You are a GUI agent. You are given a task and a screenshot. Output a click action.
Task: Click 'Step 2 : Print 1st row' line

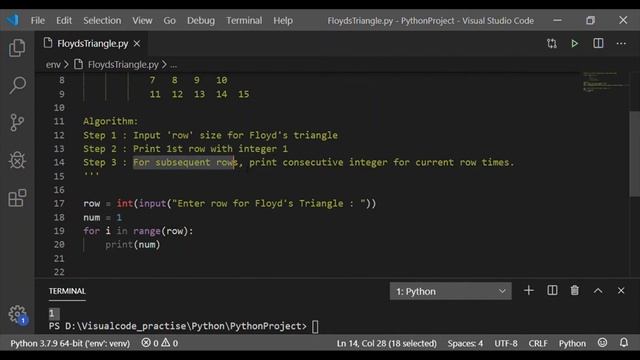pos(185,149)
